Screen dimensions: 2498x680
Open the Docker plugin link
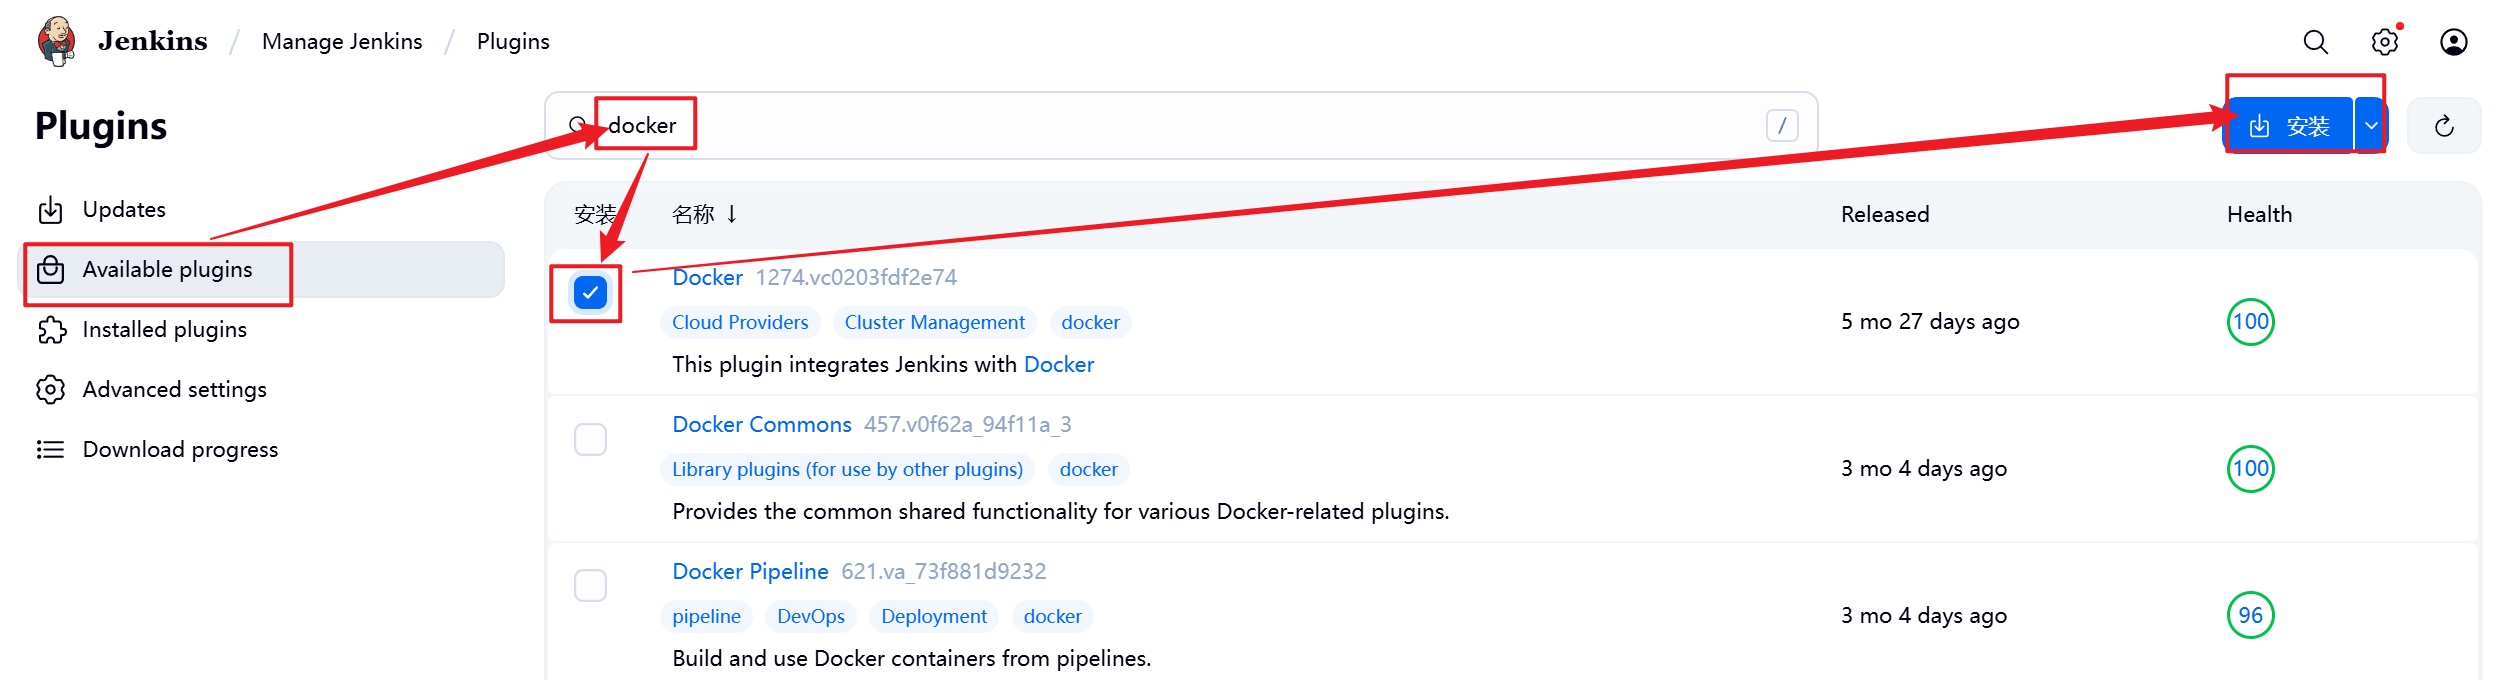pyautogui.click(x=707, y=277)
